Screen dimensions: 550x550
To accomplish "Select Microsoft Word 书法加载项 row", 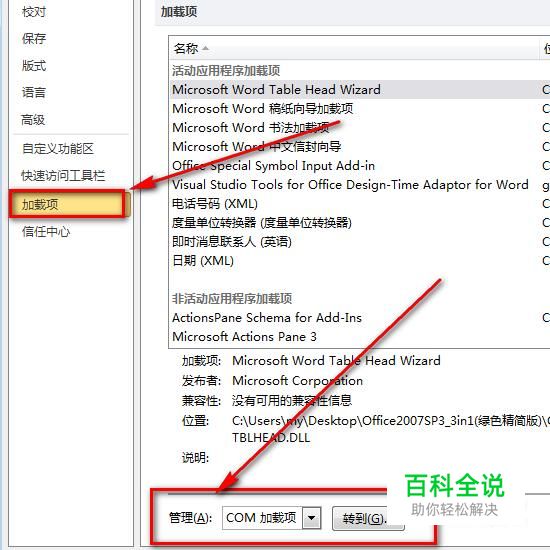I will (x=359, y=127).
